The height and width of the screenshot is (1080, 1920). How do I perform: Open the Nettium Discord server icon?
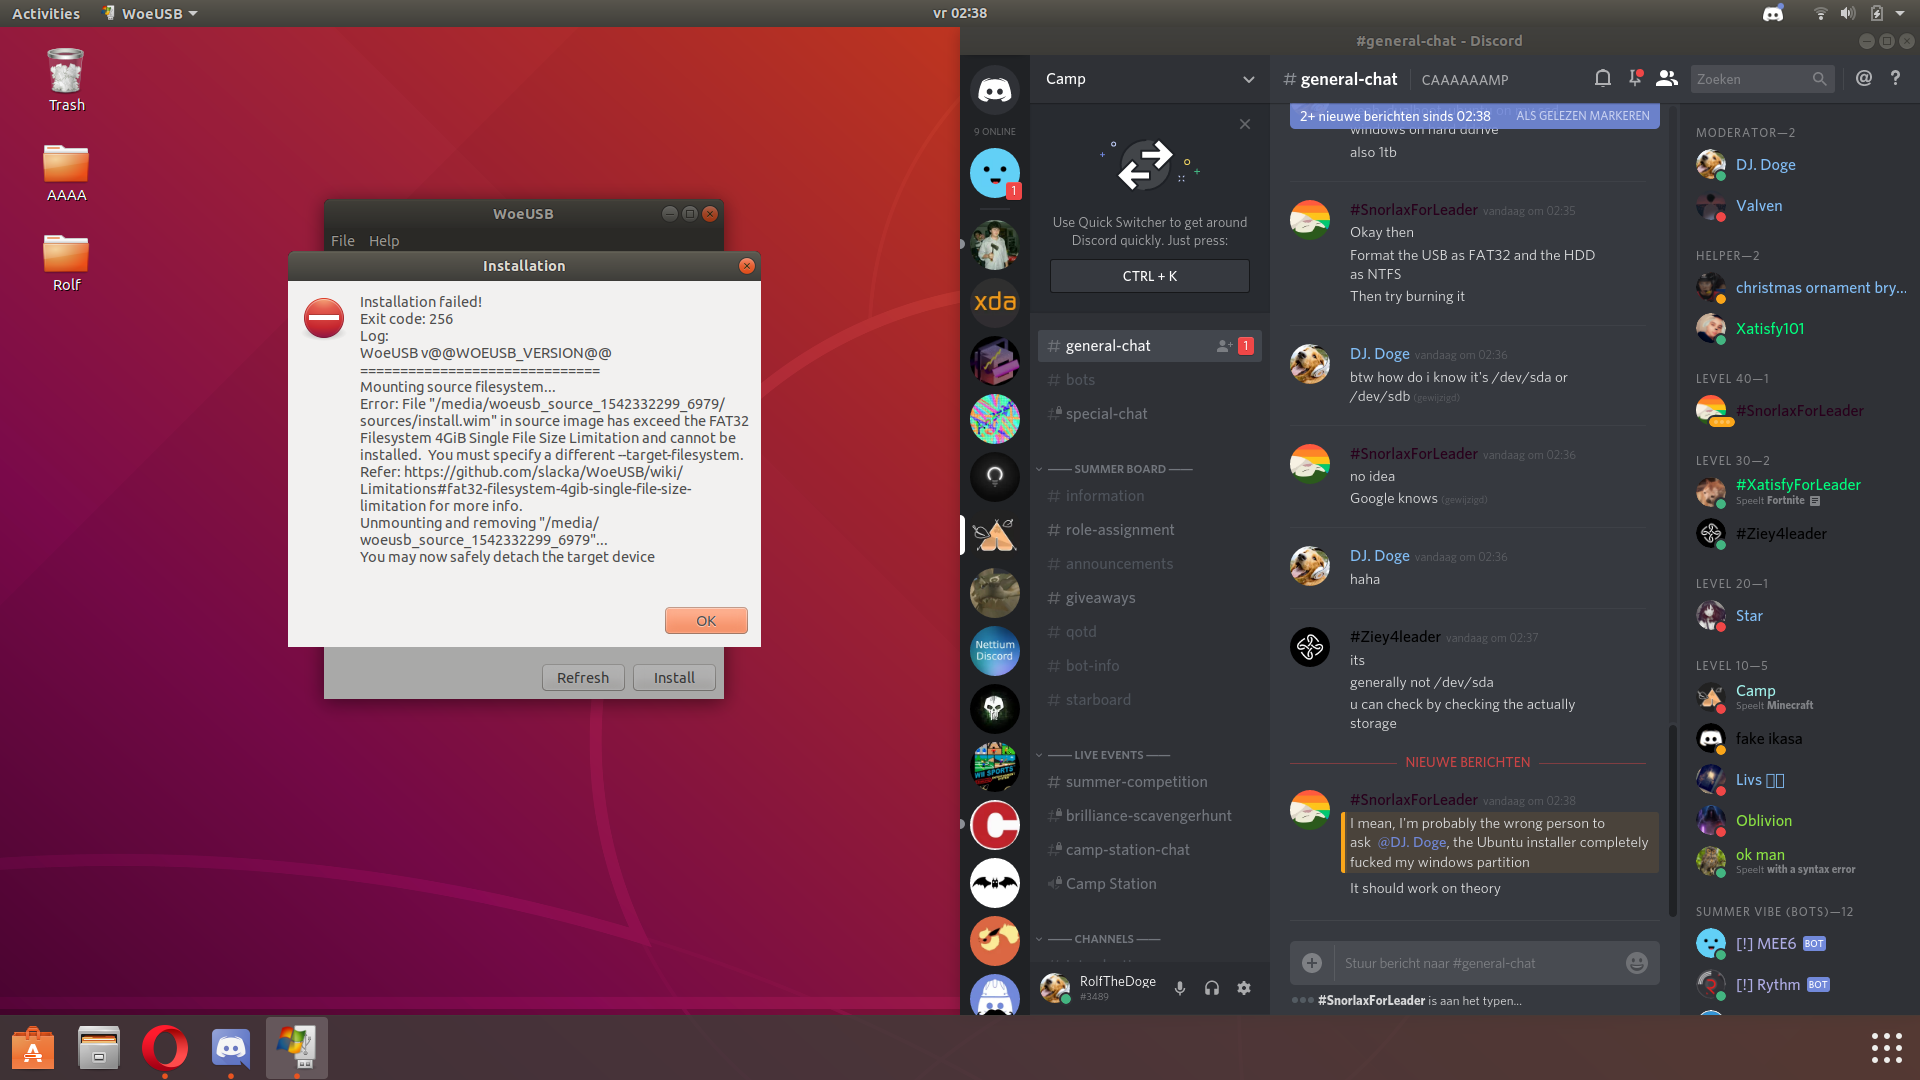tap(994, 651)
